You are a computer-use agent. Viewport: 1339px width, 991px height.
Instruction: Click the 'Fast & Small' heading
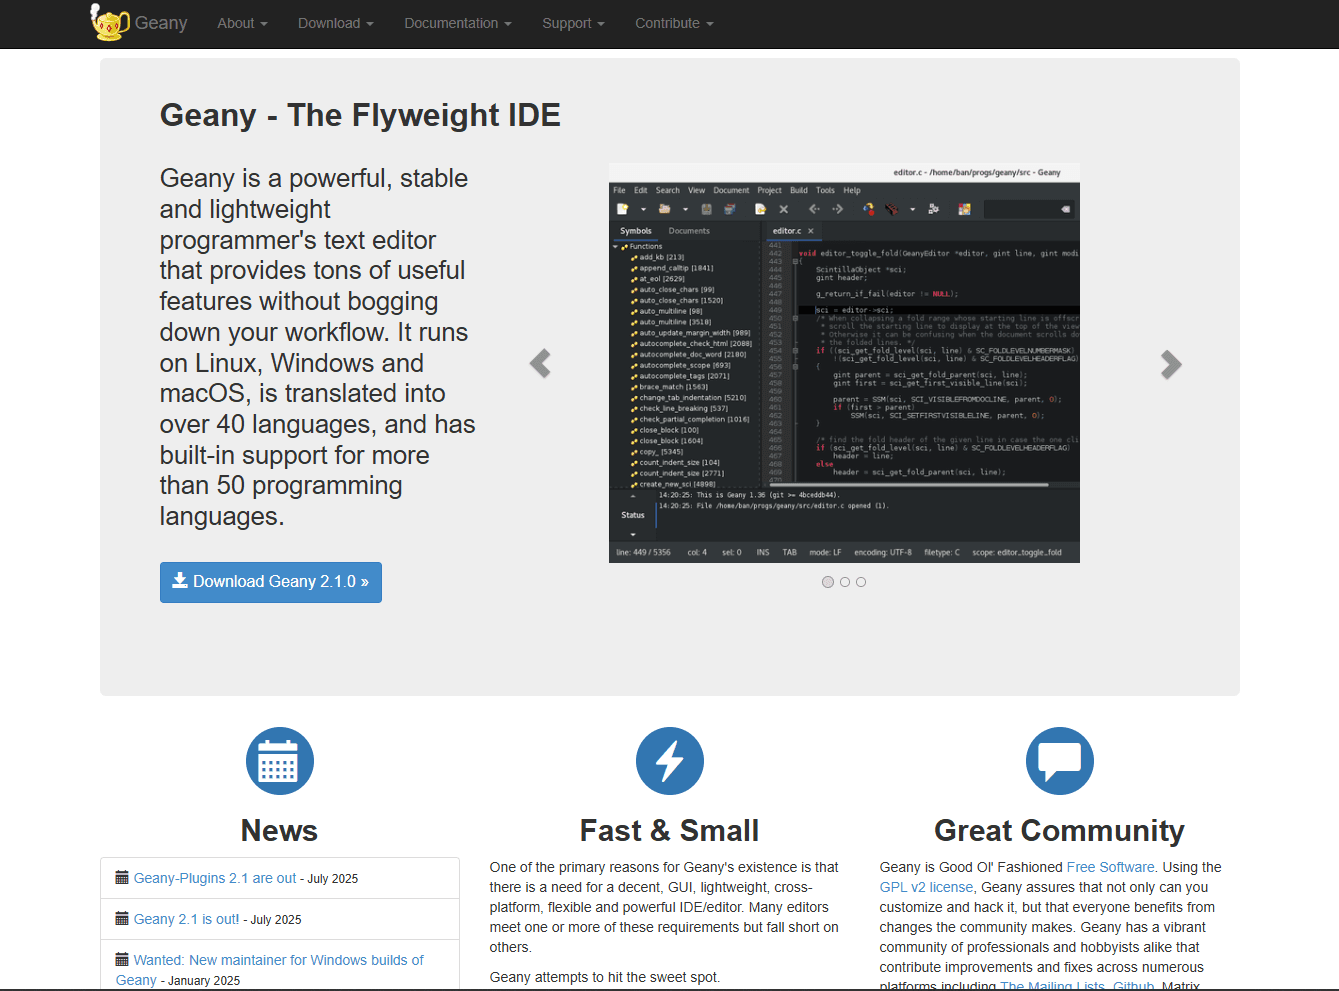pos(669,831)
